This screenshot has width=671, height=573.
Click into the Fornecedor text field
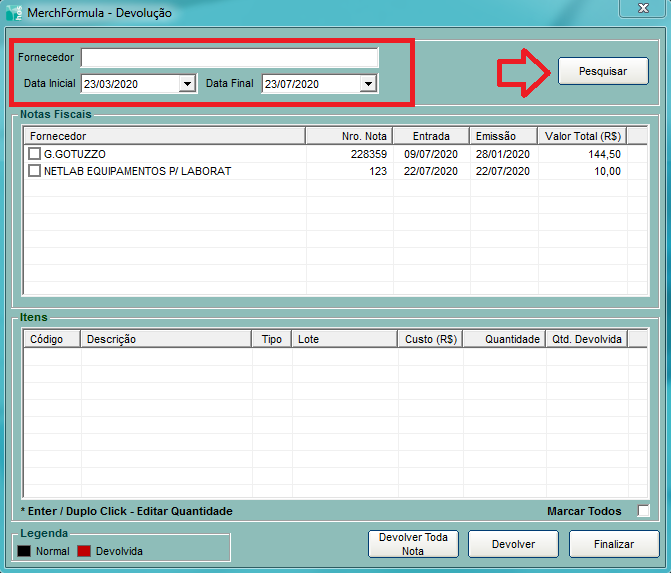pos(229,57)
